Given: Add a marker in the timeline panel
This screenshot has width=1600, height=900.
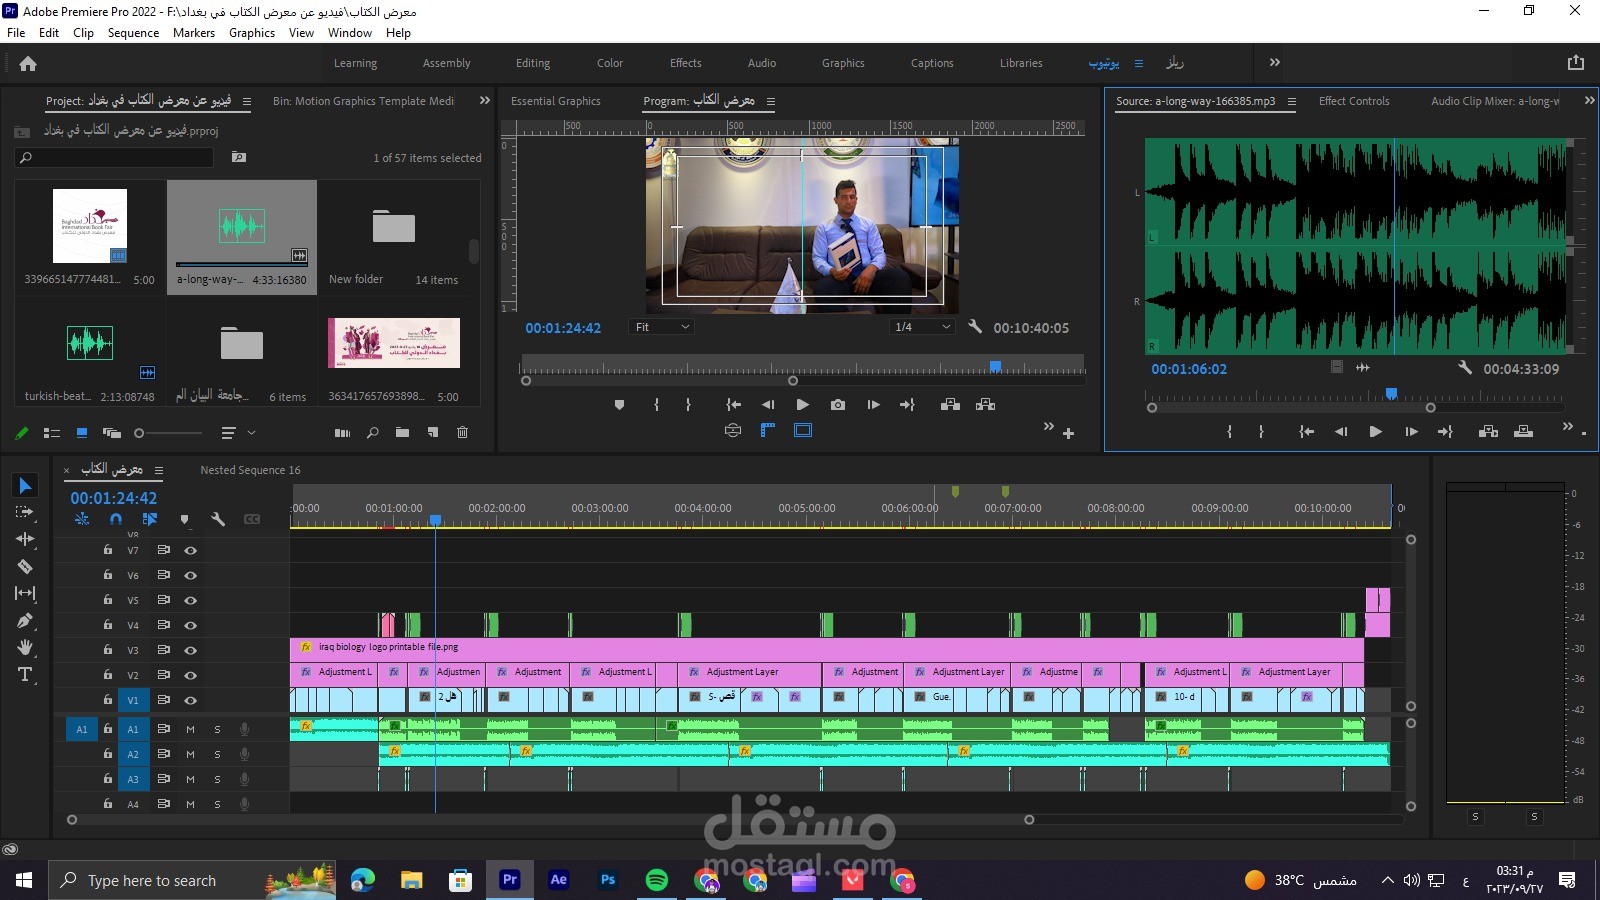Looking at the screenshot, I should click(x=184, y=519).
